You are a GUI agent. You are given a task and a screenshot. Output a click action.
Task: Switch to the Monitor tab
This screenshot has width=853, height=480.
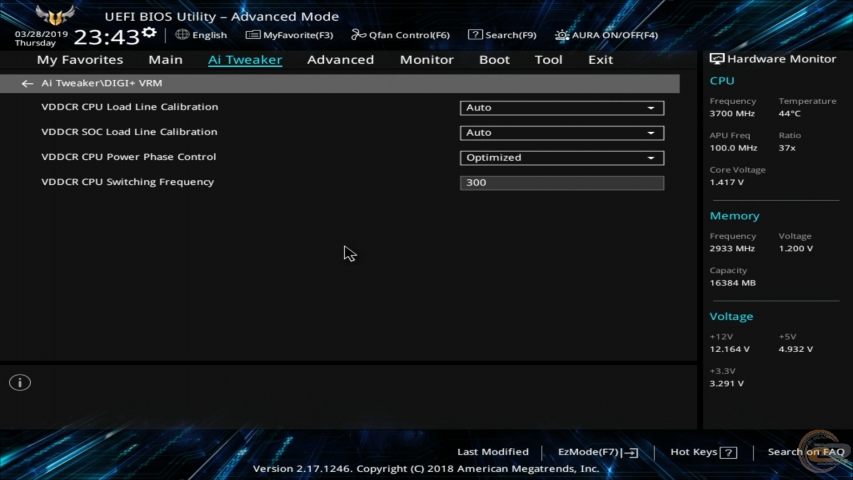[x=426, y=60]
